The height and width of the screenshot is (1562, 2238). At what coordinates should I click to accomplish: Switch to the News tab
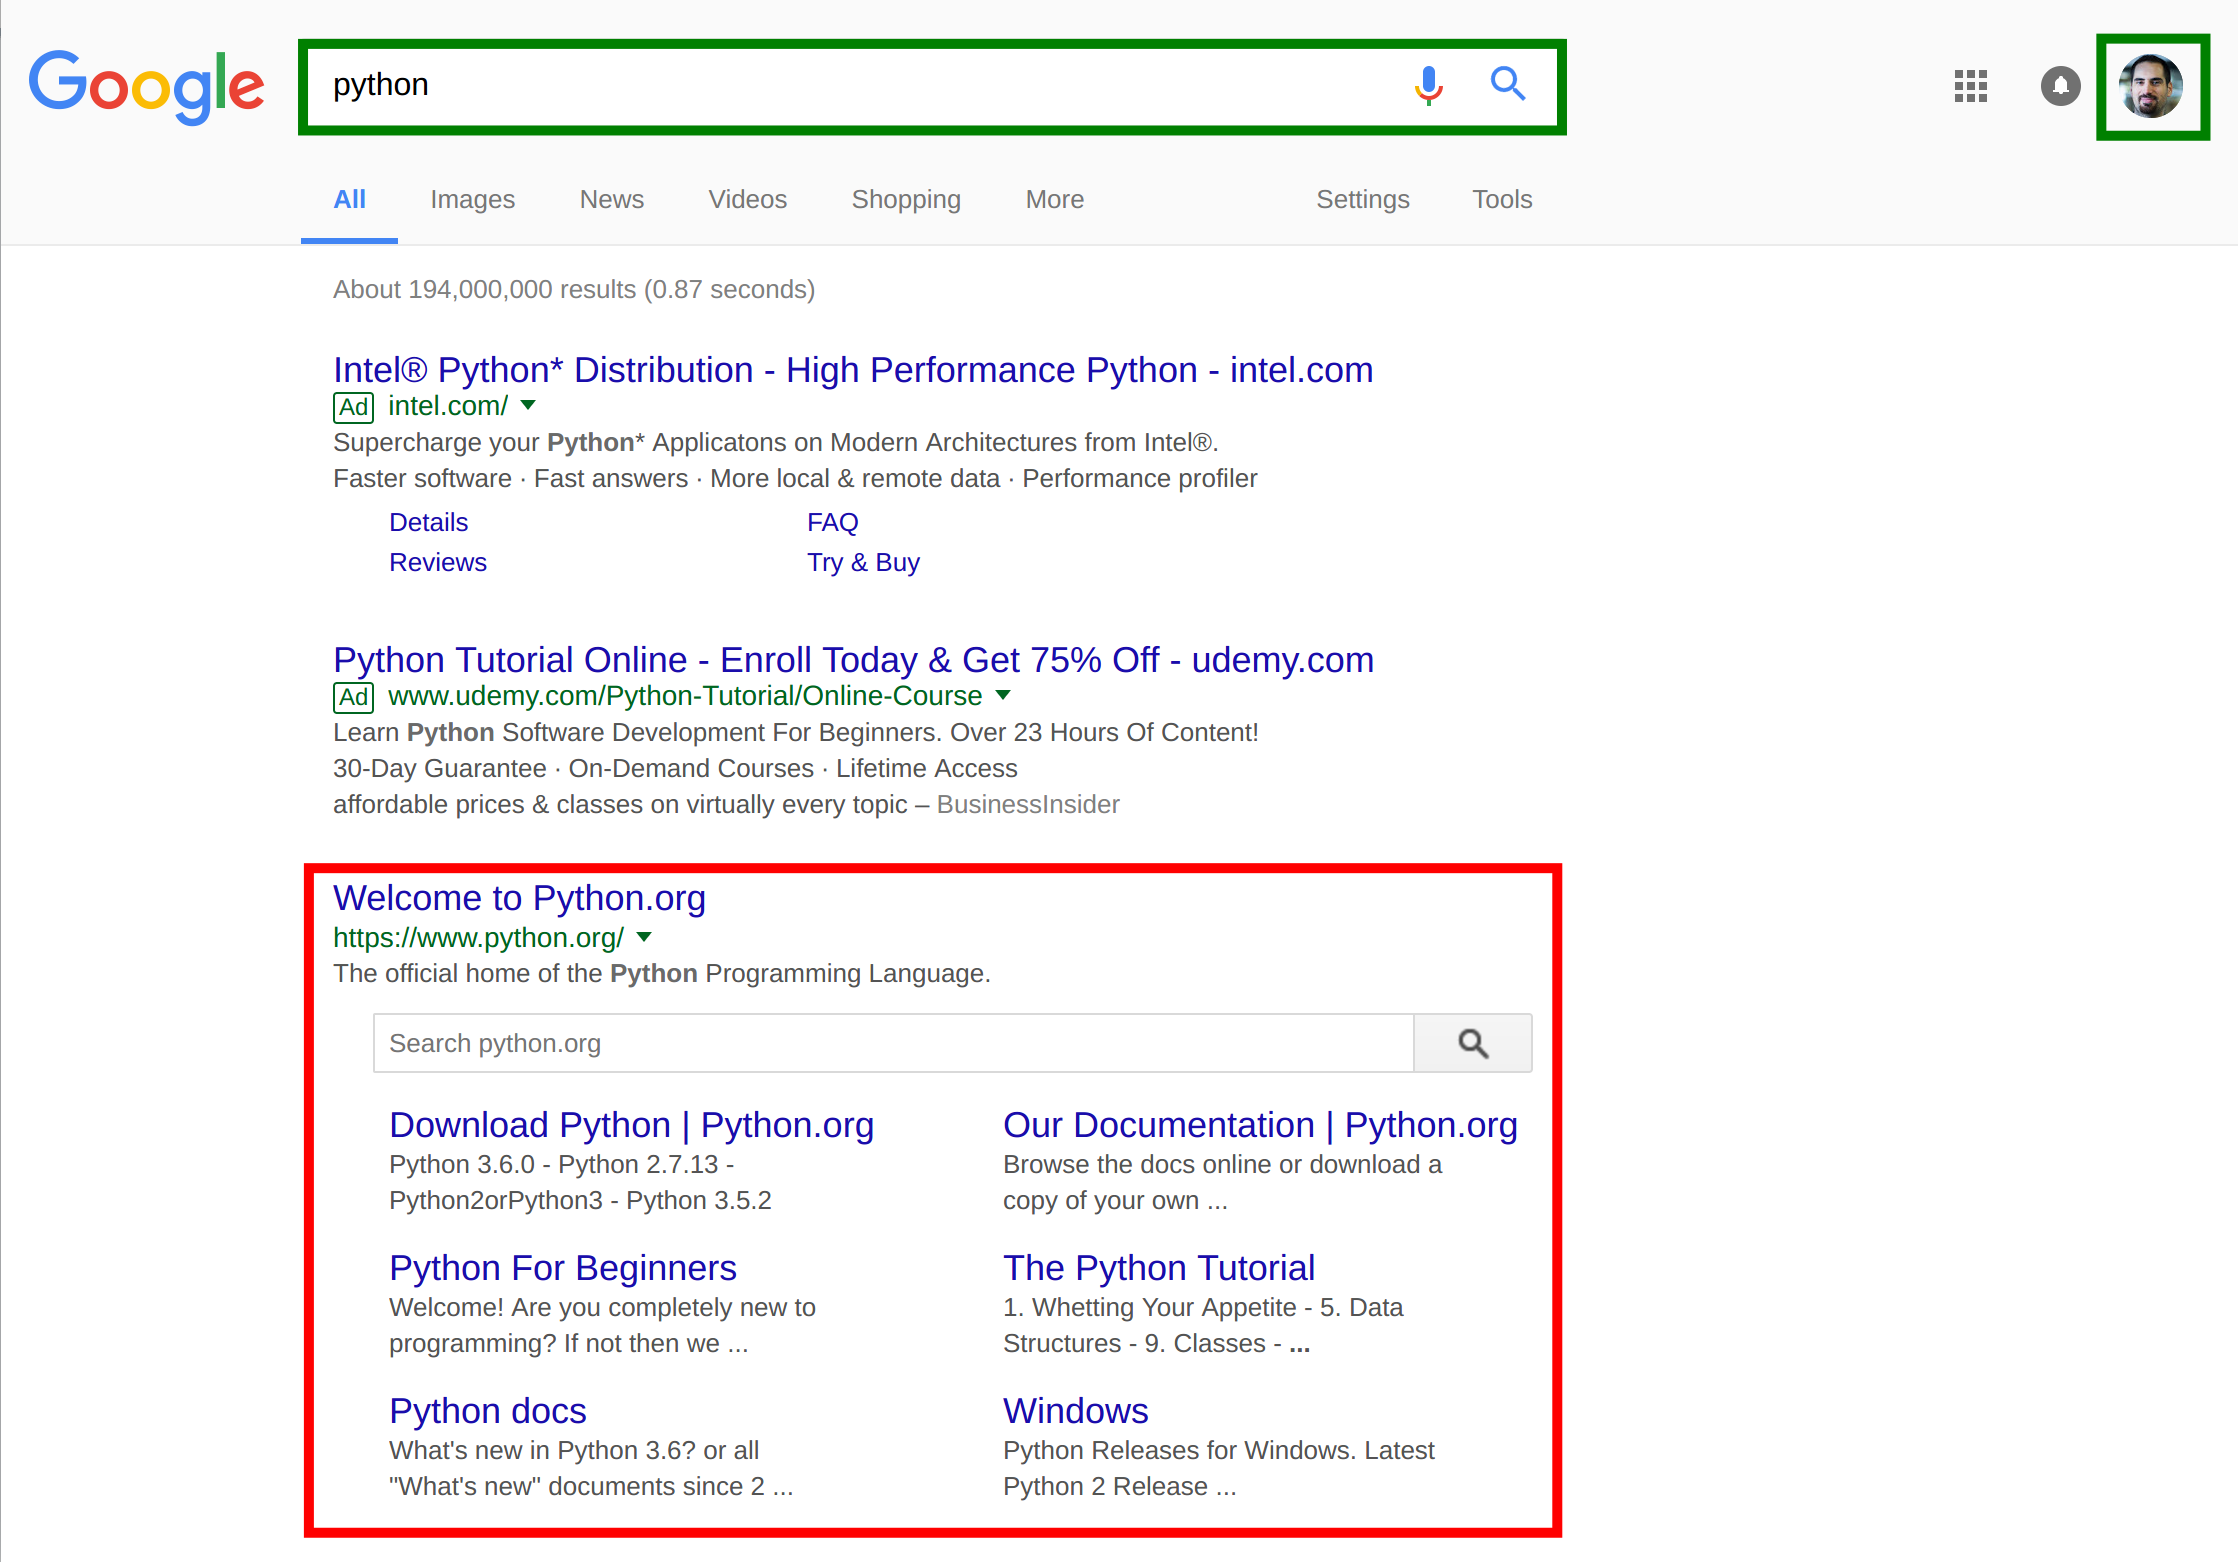[611, 199]
